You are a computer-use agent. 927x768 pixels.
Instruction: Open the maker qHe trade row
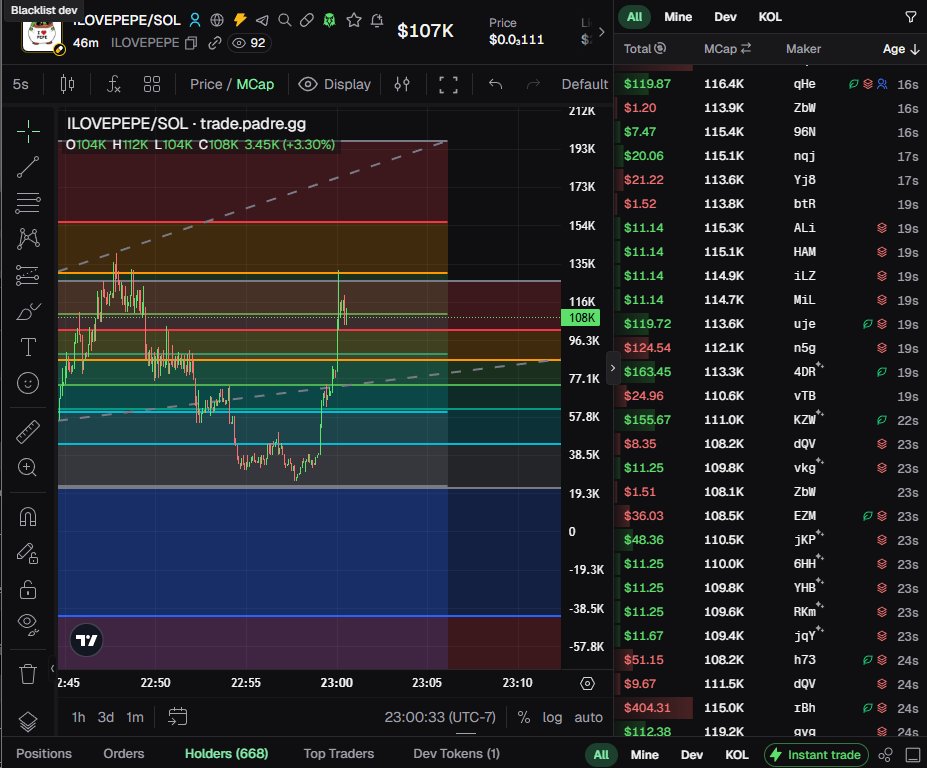tap(770, 84)
